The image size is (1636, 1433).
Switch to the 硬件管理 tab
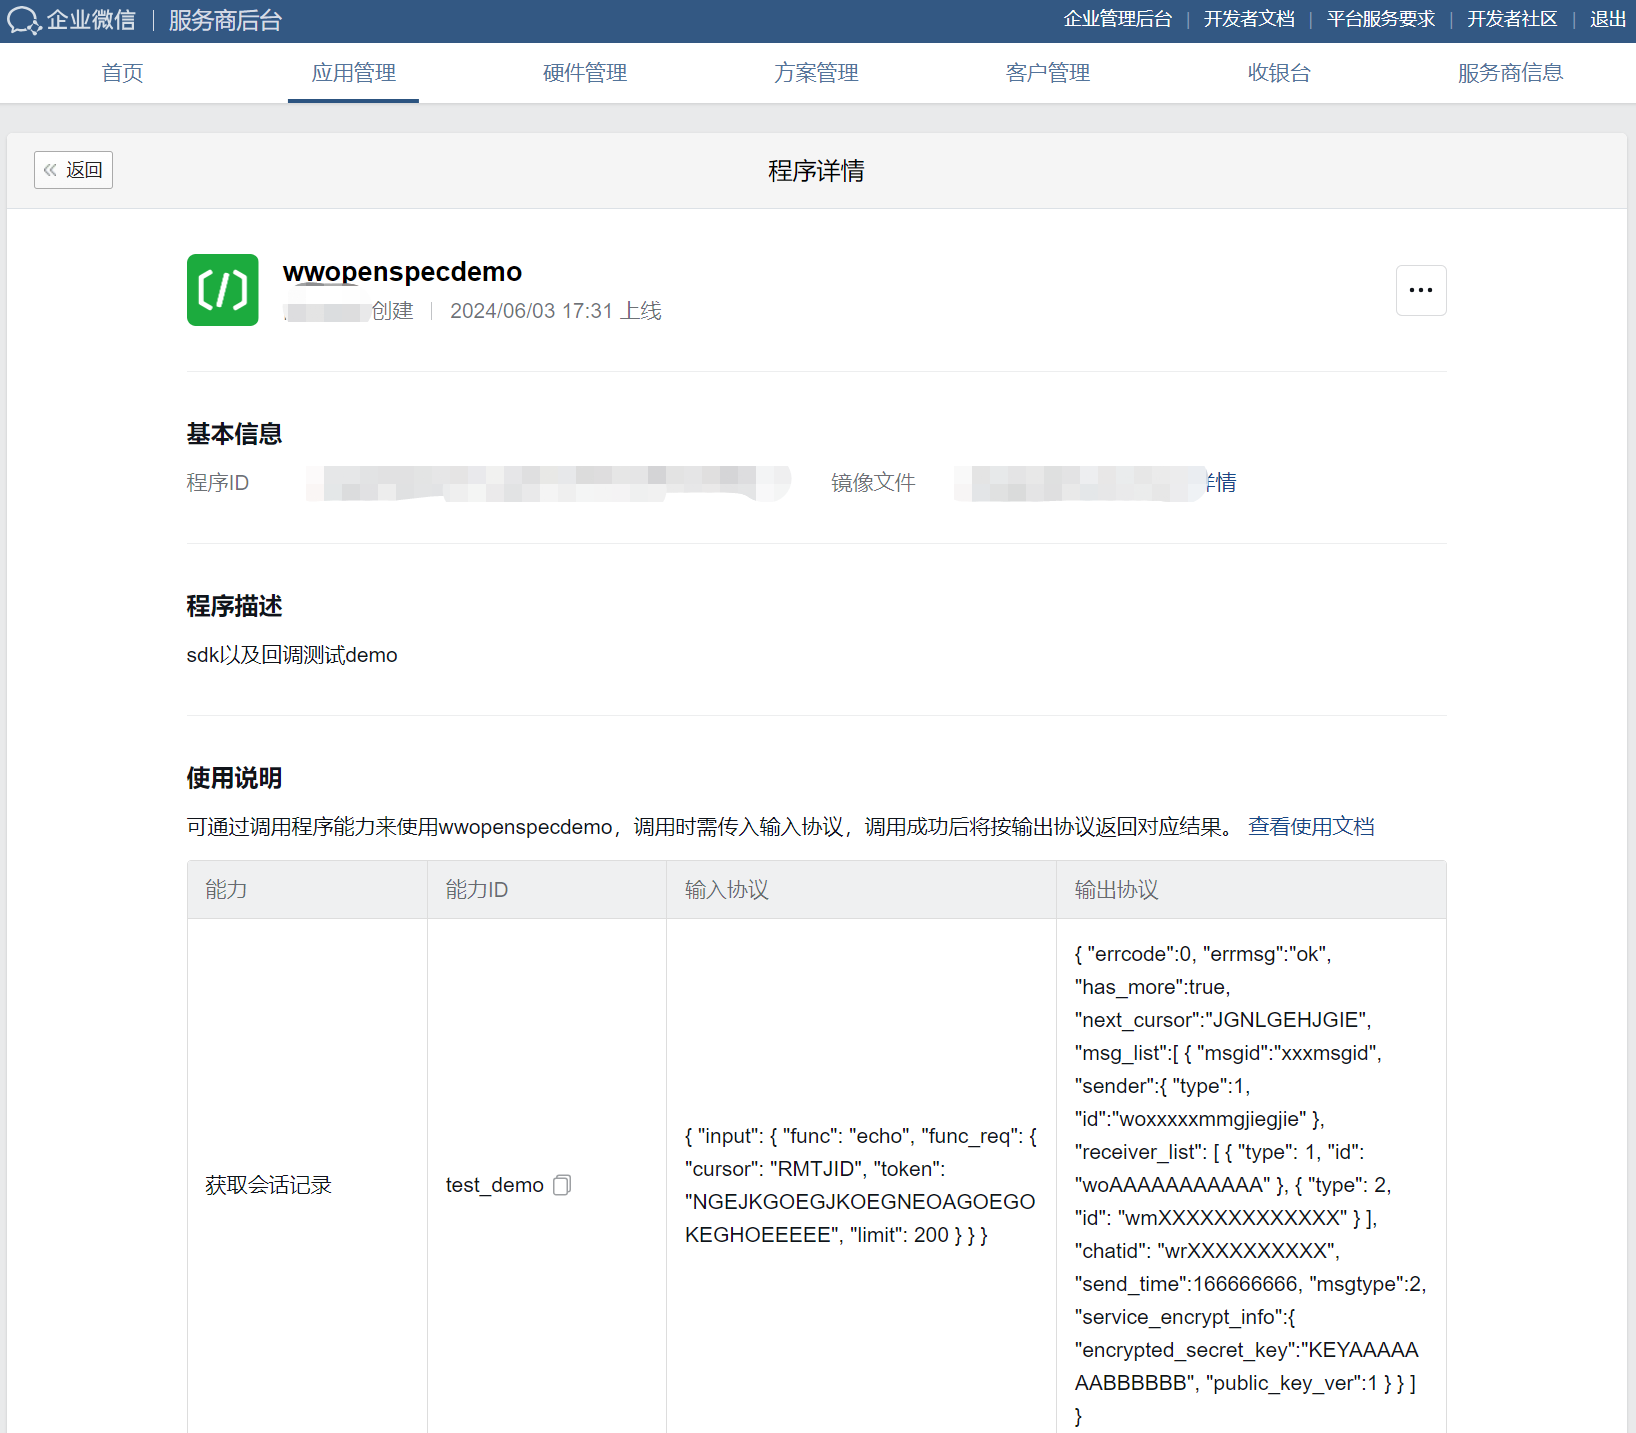(584, 73)
